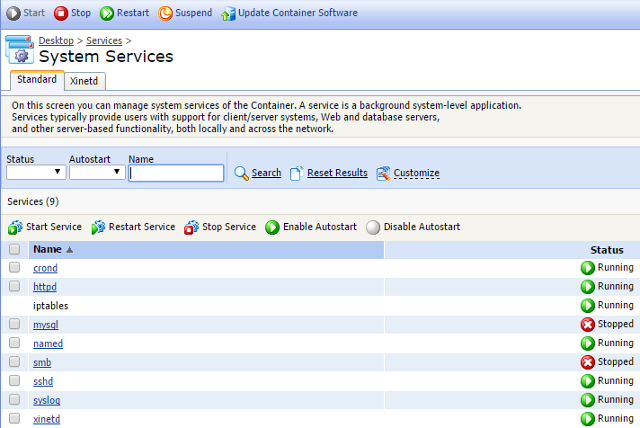Click sshd's green Running status icon

587,381
